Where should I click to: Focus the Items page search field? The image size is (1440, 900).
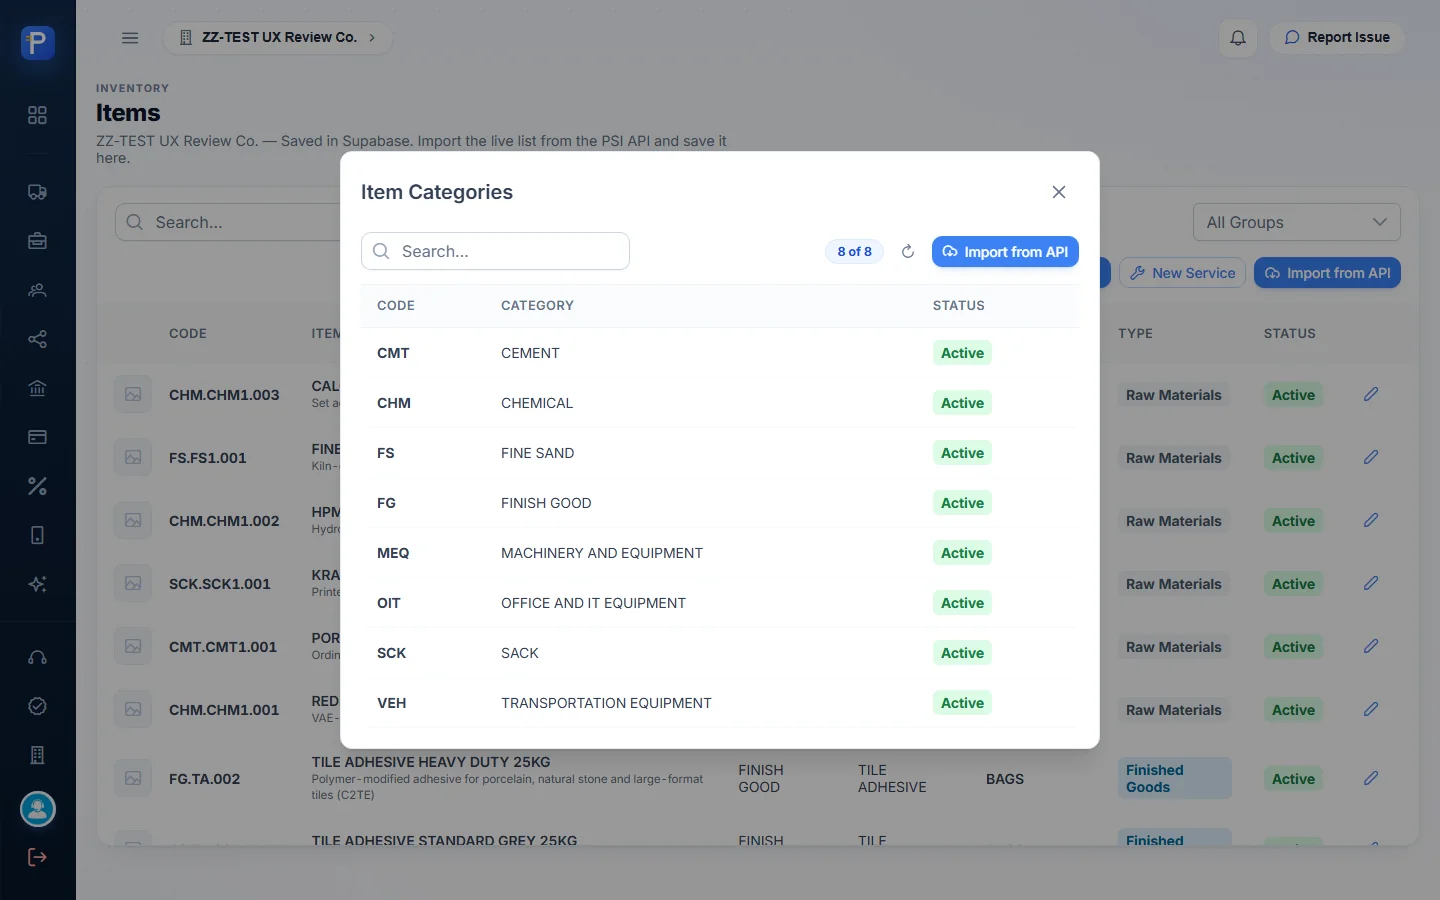(228, 222)
